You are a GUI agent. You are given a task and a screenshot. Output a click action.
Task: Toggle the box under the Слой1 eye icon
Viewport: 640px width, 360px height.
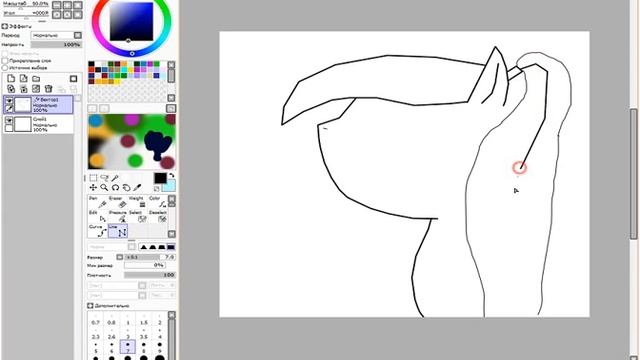coord(9,128)
